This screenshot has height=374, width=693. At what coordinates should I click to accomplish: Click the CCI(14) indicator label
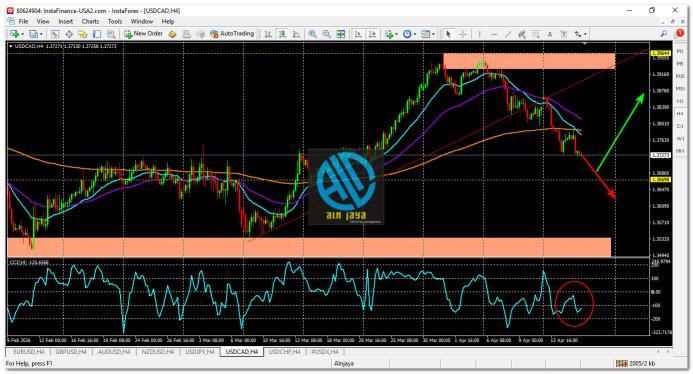29,263
